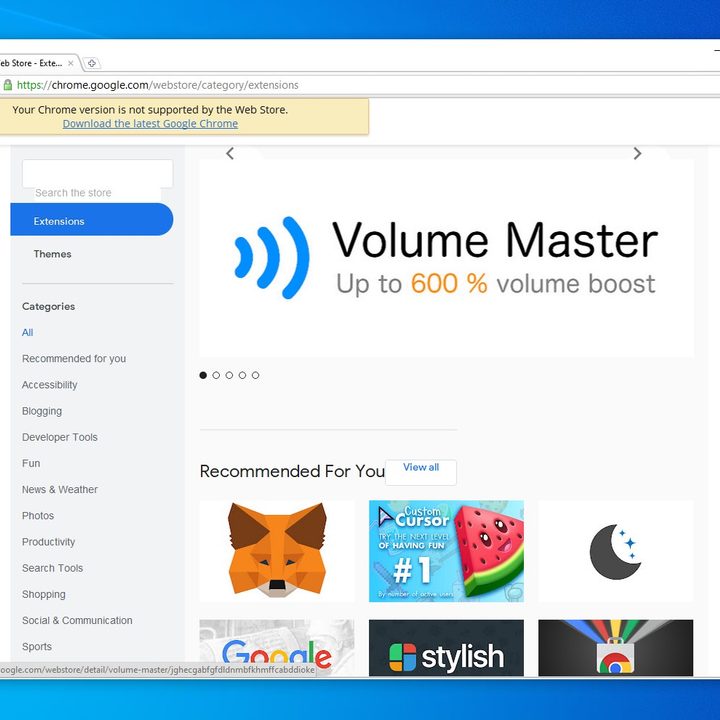The height and width of the screenshot is (720, 720).
Task: Click the Recommended For You heading
Action: coord(292,471)
